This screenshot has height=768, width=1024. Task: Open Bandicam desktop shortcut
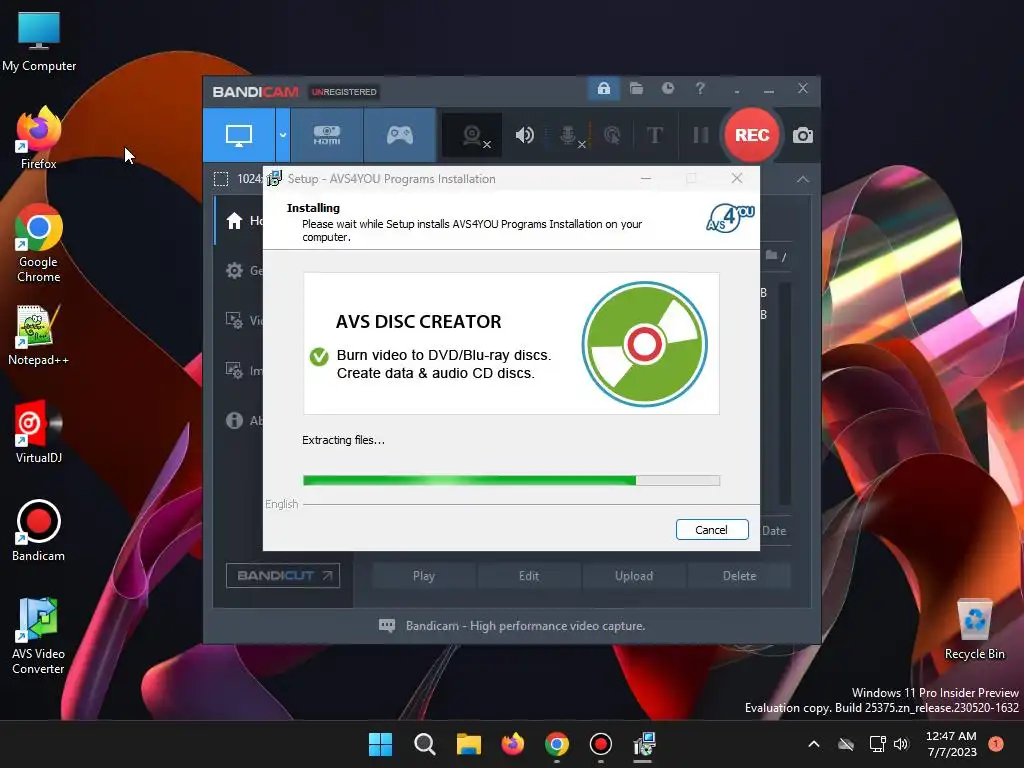click(x=39, y=530)
